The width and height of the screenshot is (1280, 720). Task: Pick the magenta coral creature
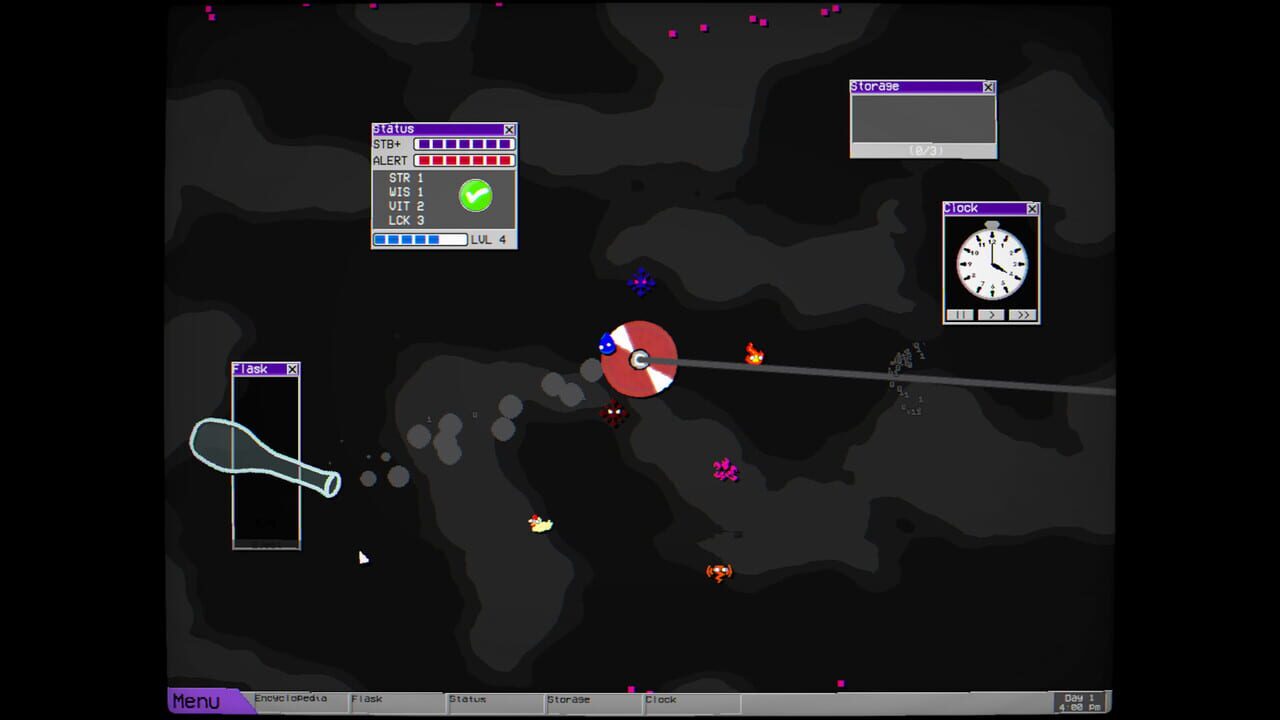tap(726, 470)
